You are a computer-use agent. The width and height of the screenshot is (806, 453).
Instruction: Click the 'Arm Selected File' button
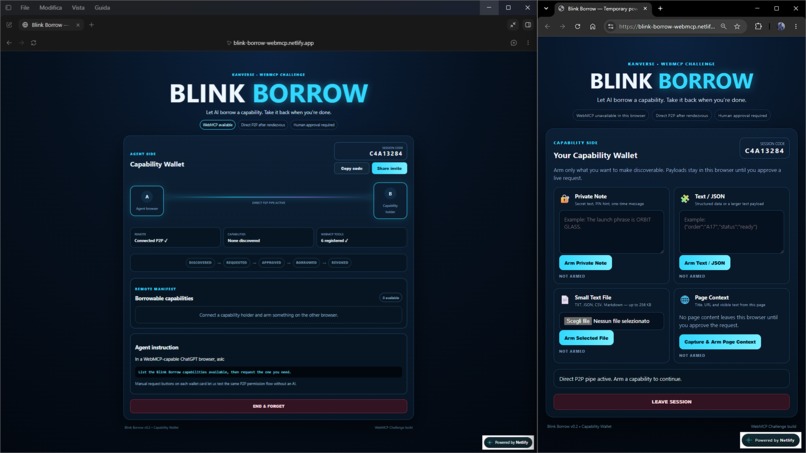tap(586, 338)
